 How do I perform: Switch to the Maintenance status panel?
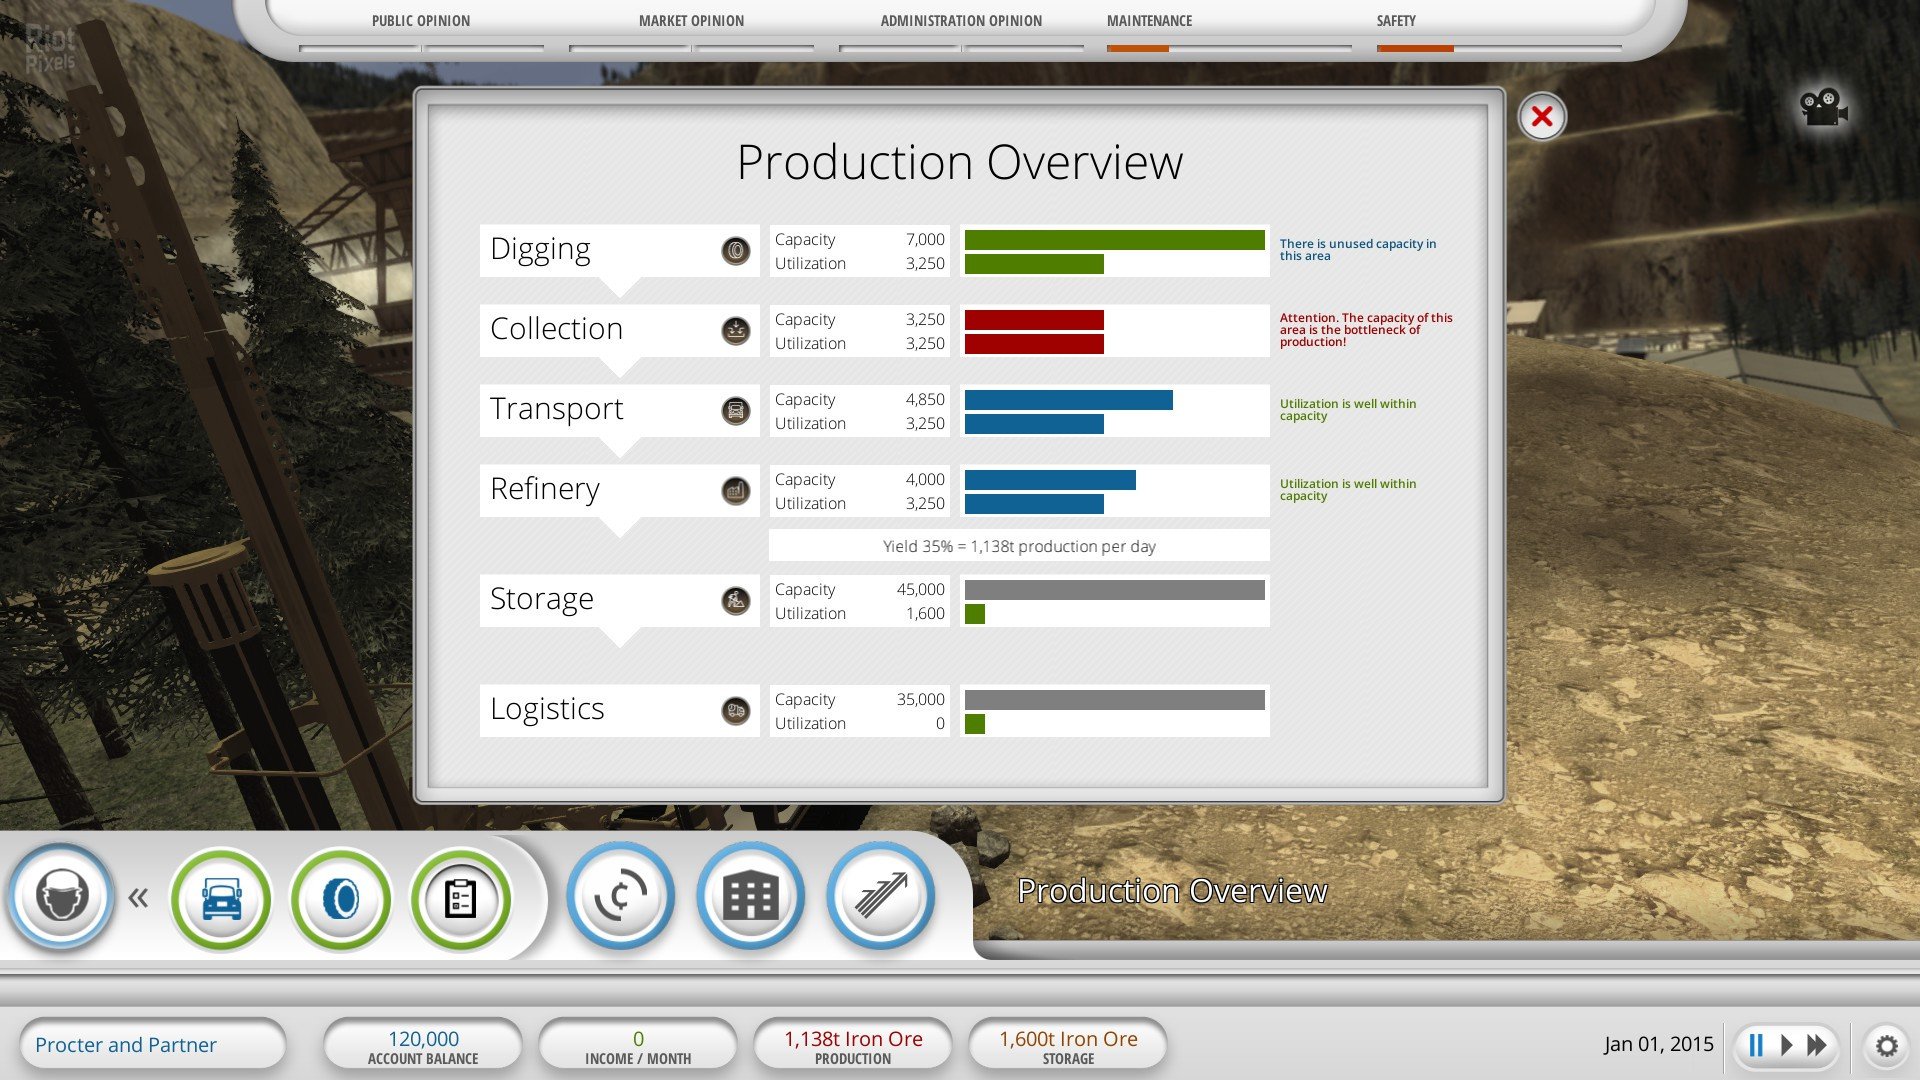coord(1149,20)
